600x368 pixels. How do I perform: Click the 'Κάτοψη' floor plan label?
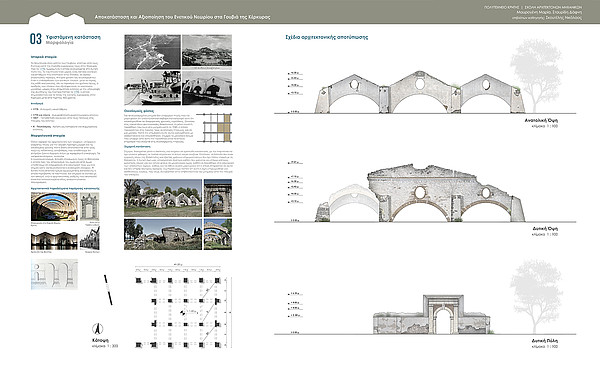(100, 340)
